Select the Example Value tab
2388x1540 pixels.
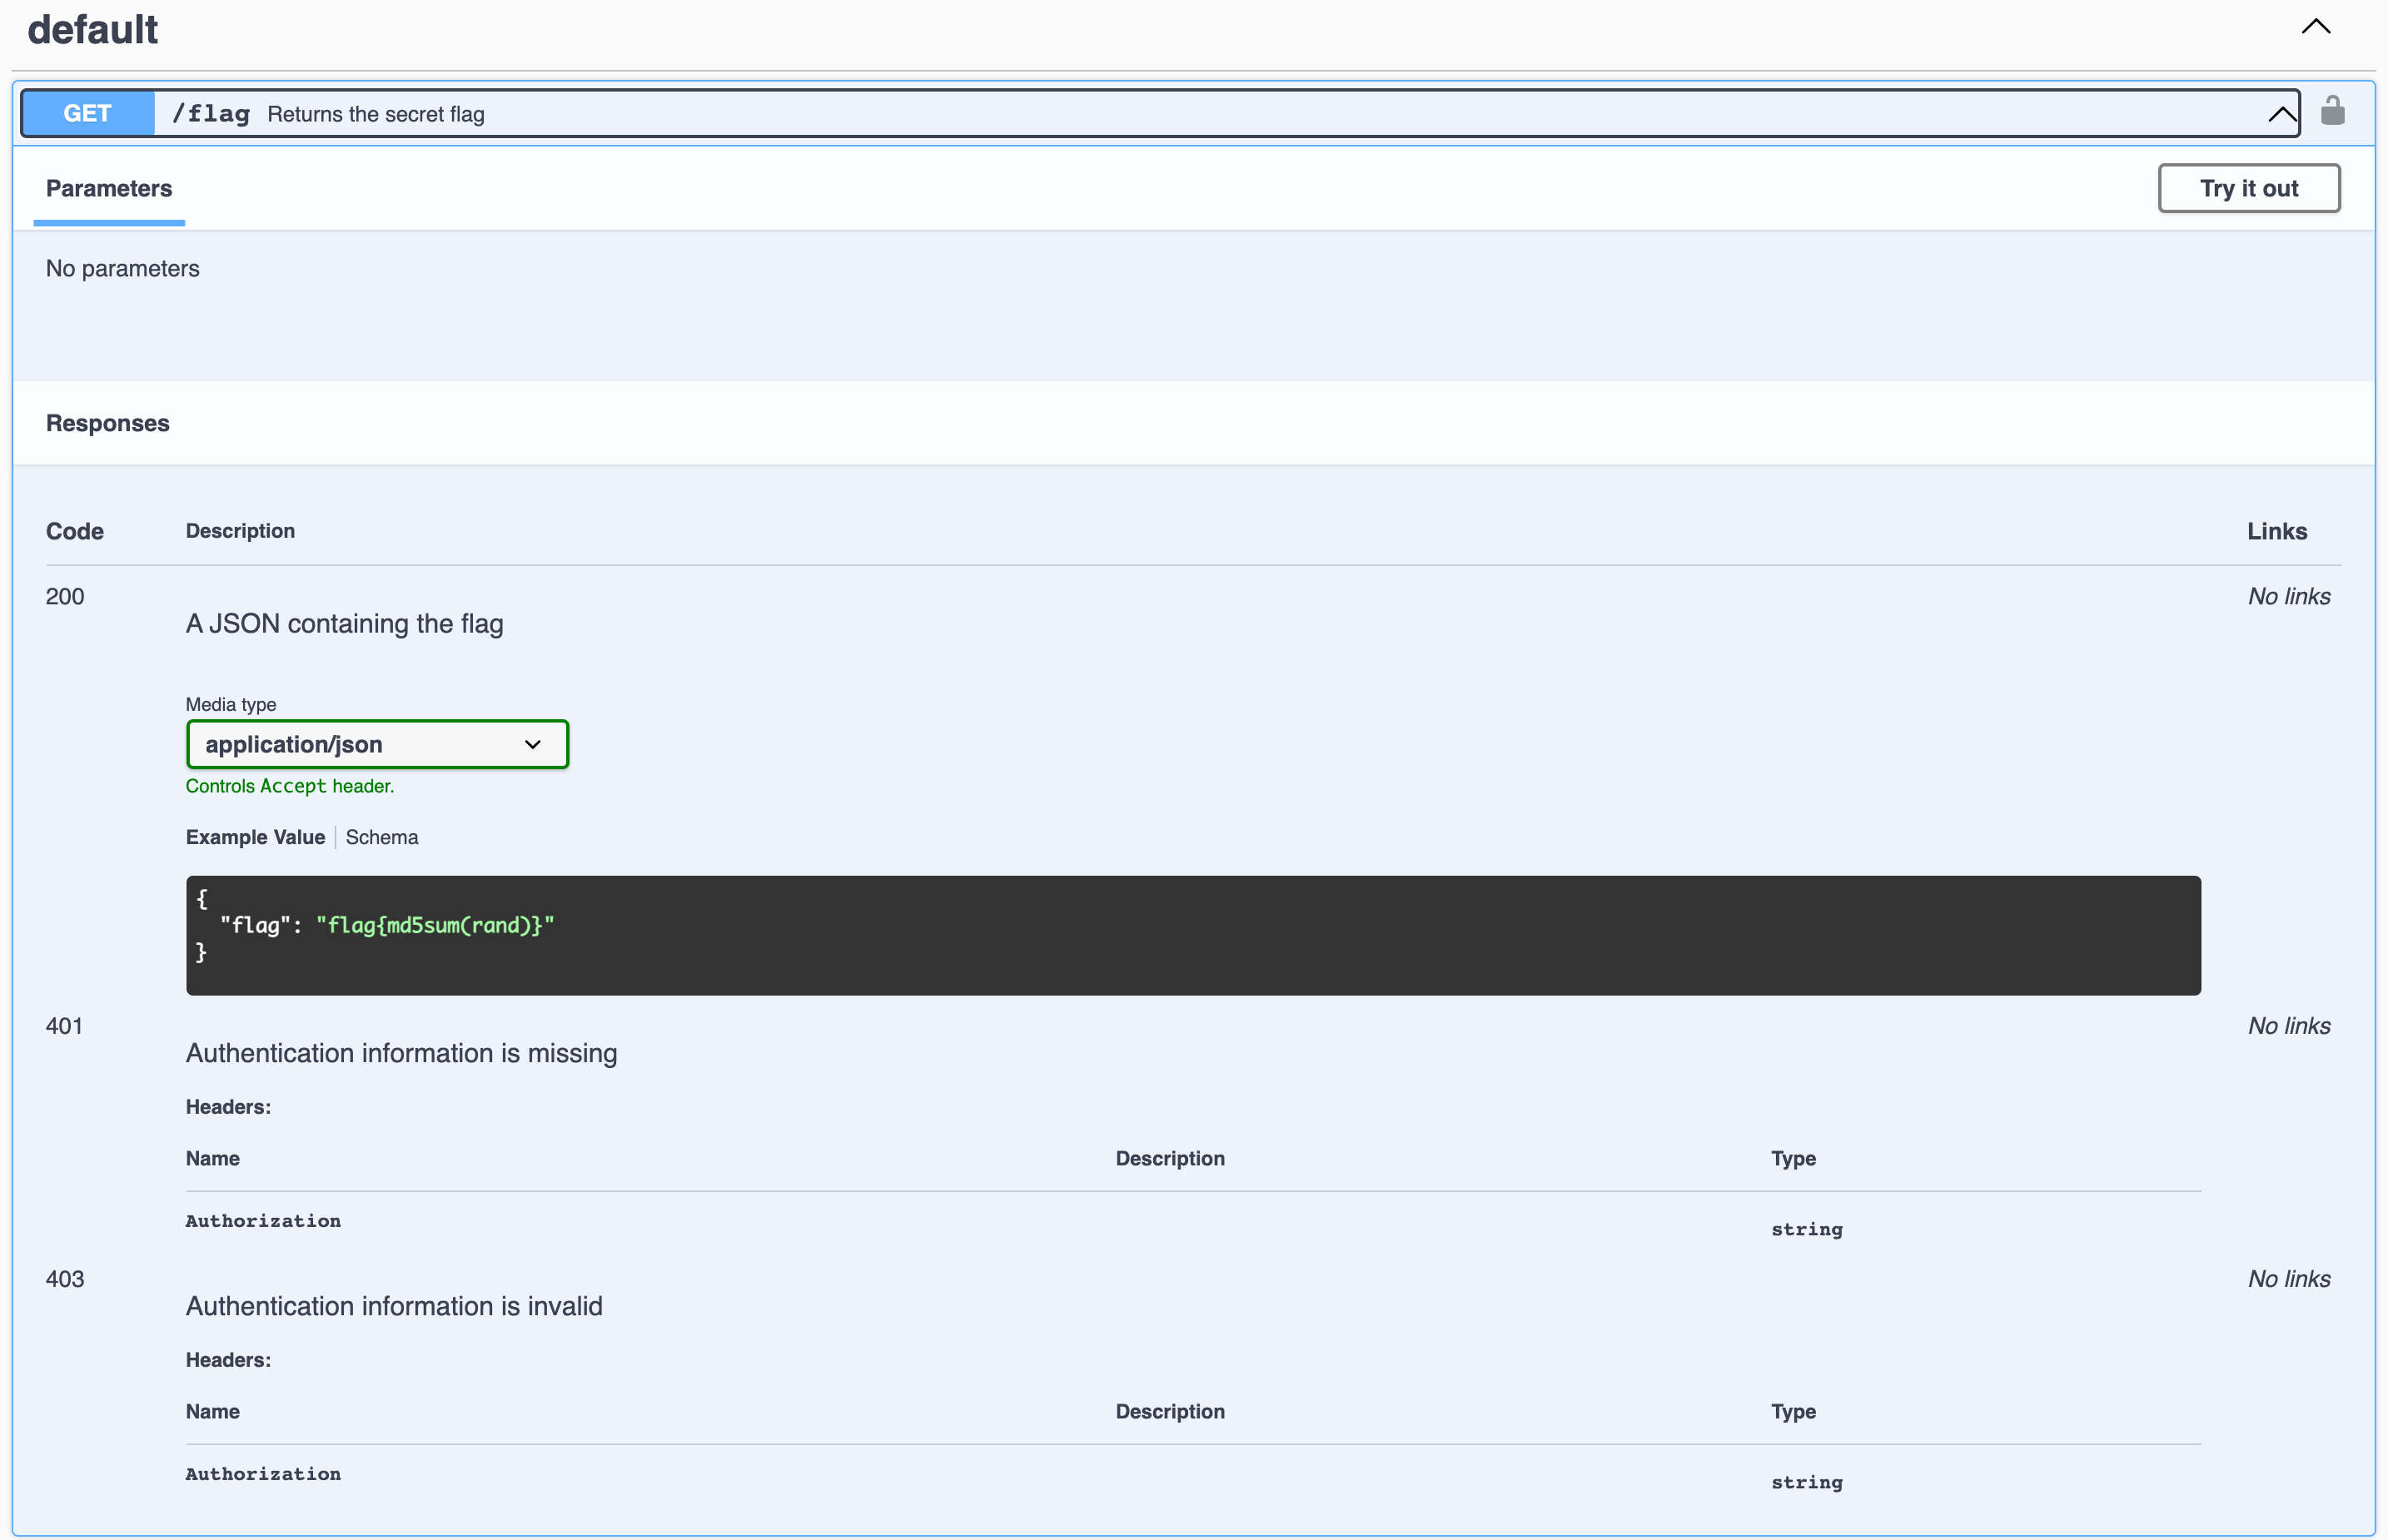pos(255,837)
